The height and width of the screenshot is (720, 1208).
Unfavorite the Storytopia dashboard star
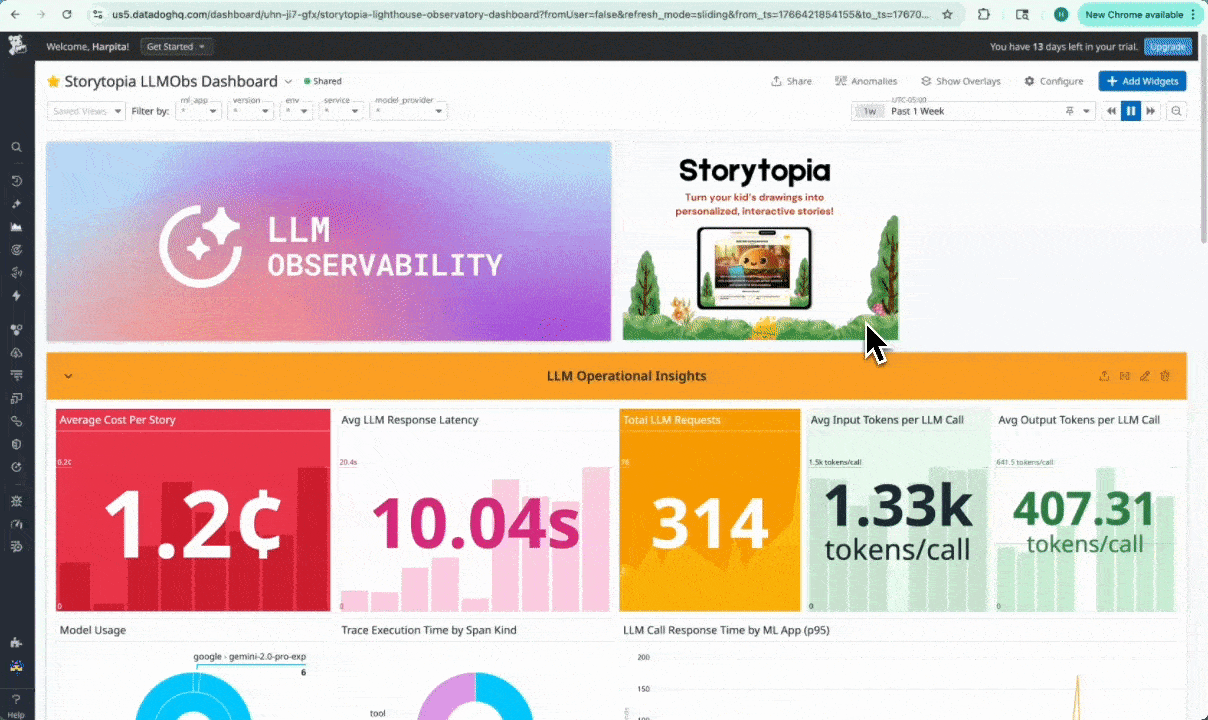point(53,81)
